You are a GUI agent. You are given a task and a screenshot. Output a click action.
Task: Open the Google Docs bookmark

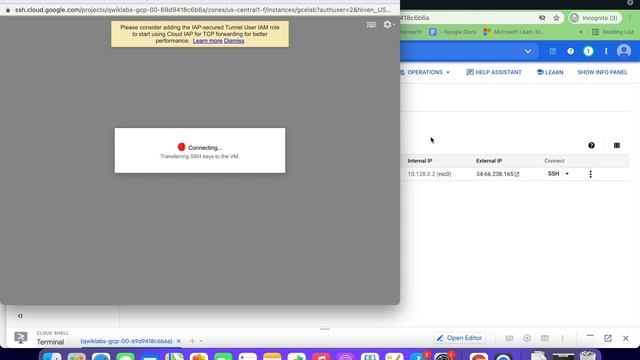coord(453,32)
